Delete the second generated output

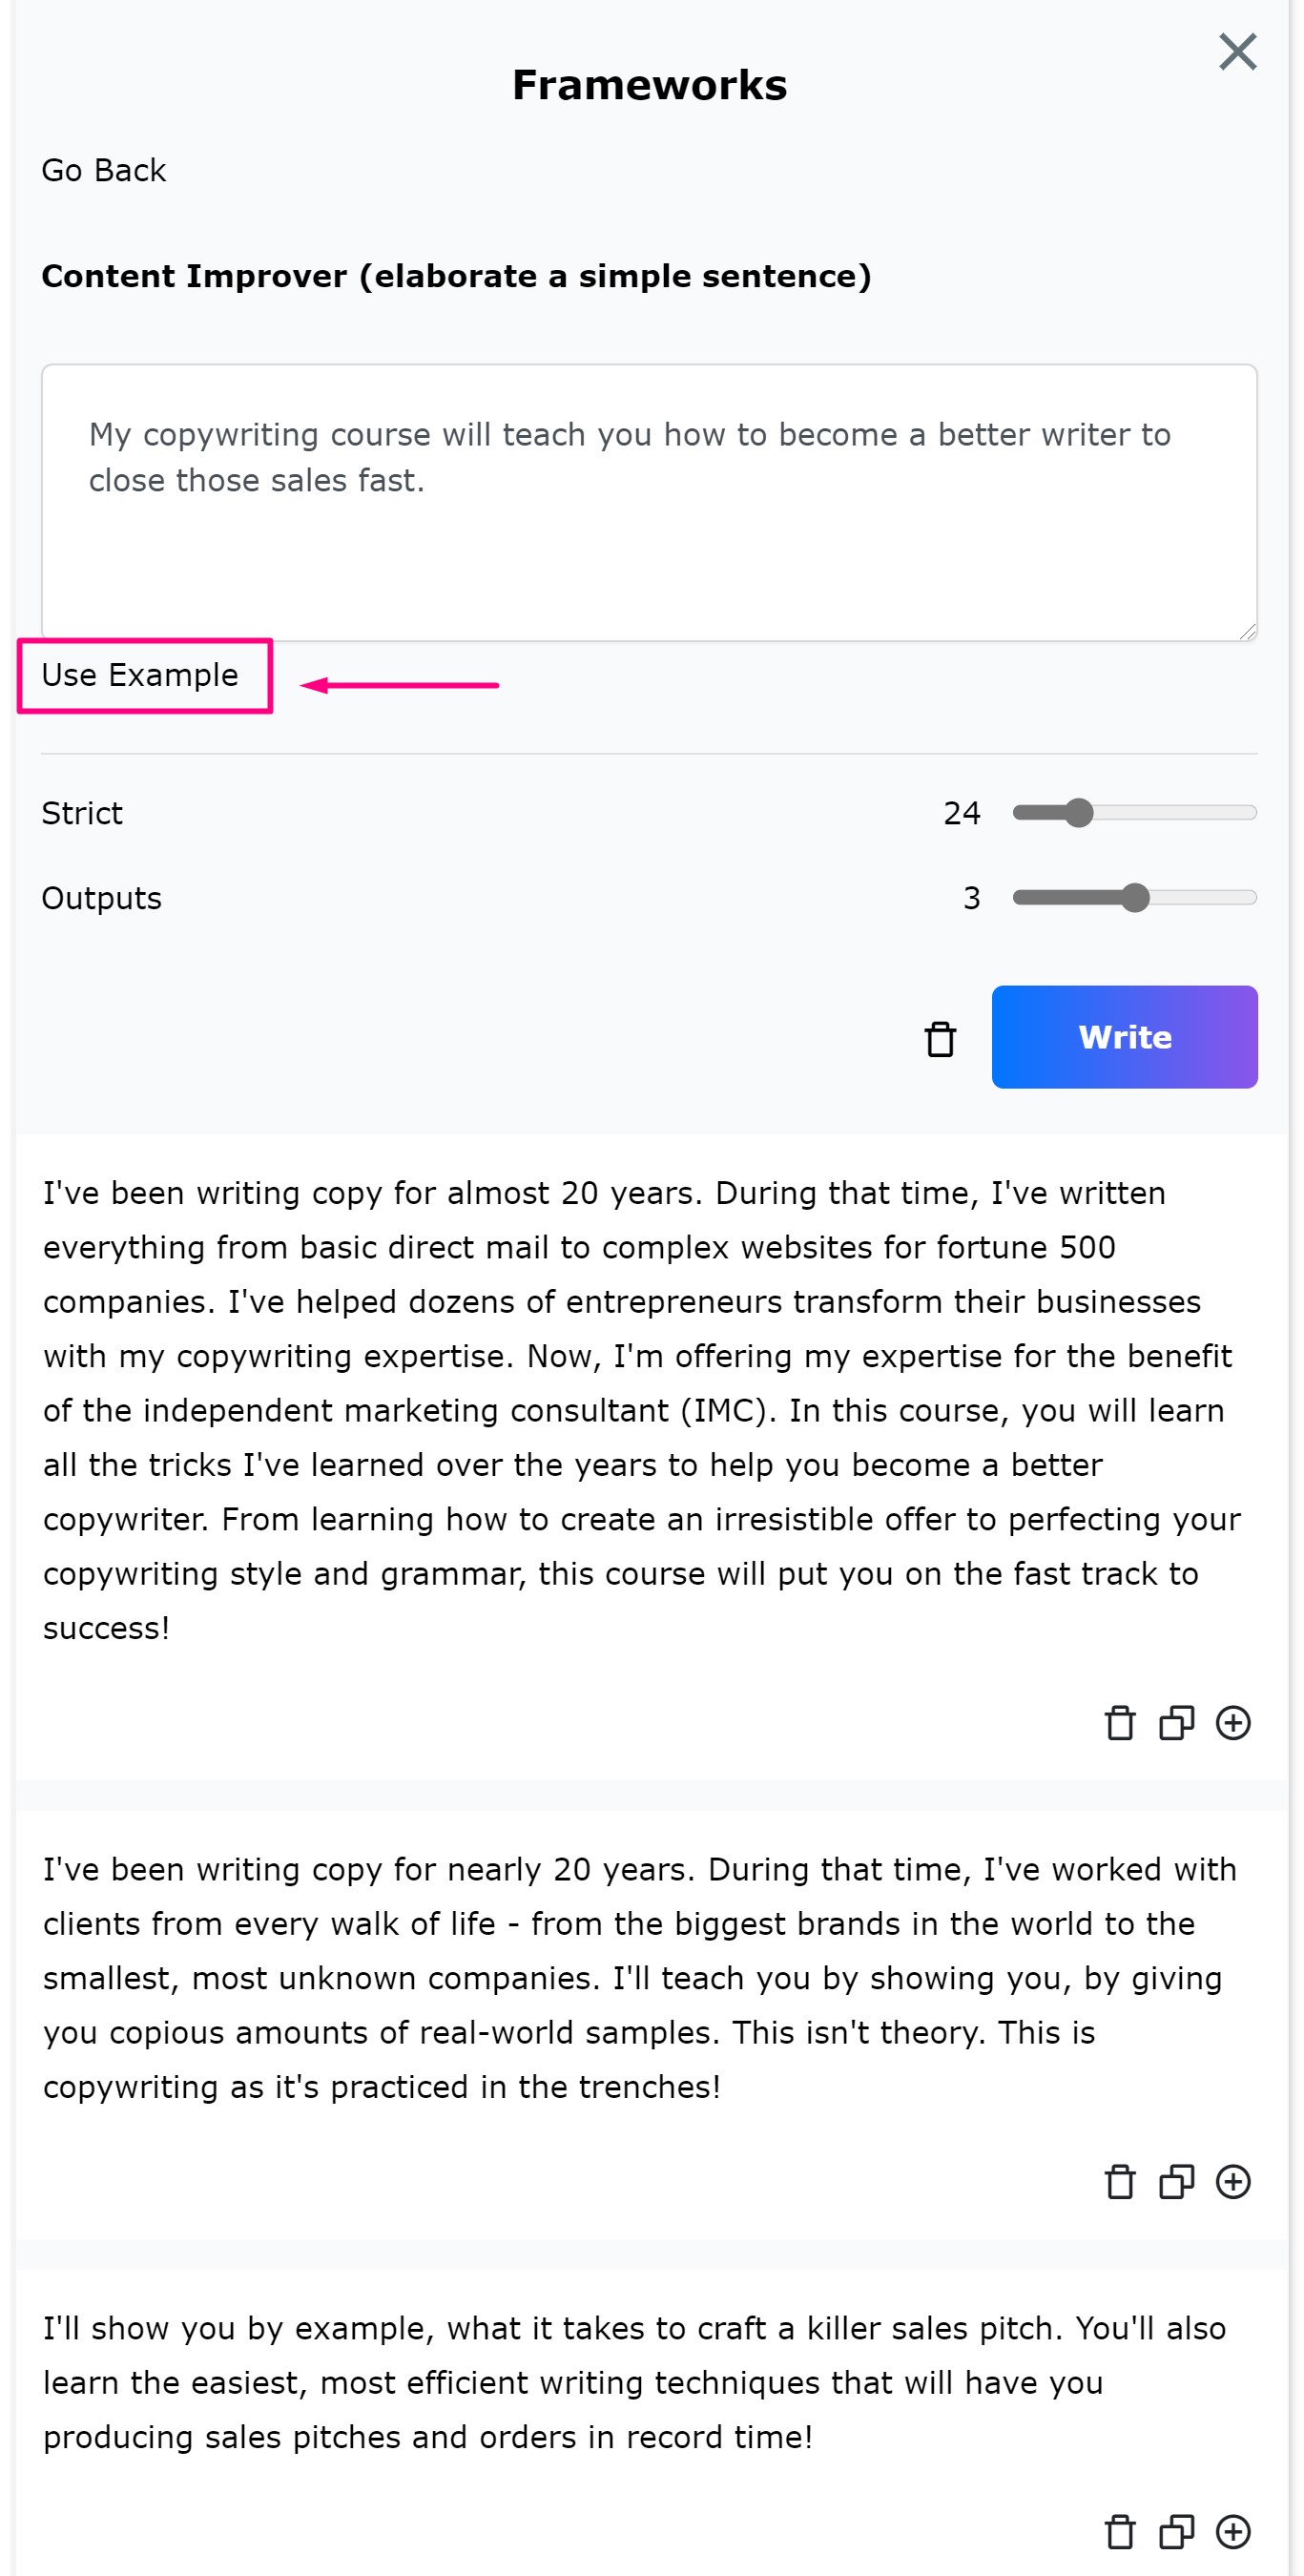click(x=1119, y=2182)
